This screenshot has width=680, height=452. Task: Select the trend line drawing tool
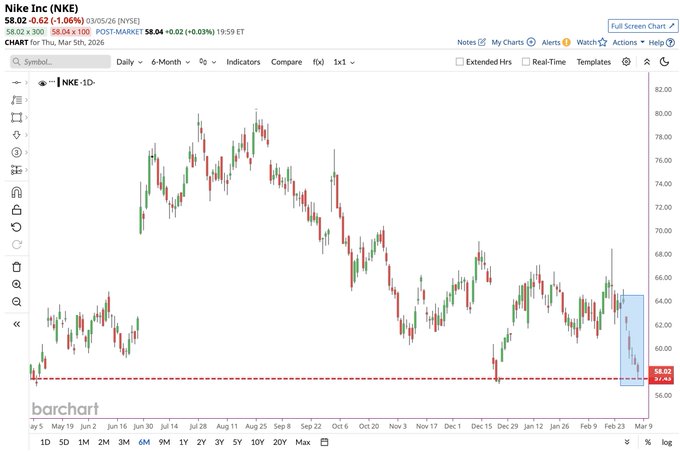tap(16, 82)
